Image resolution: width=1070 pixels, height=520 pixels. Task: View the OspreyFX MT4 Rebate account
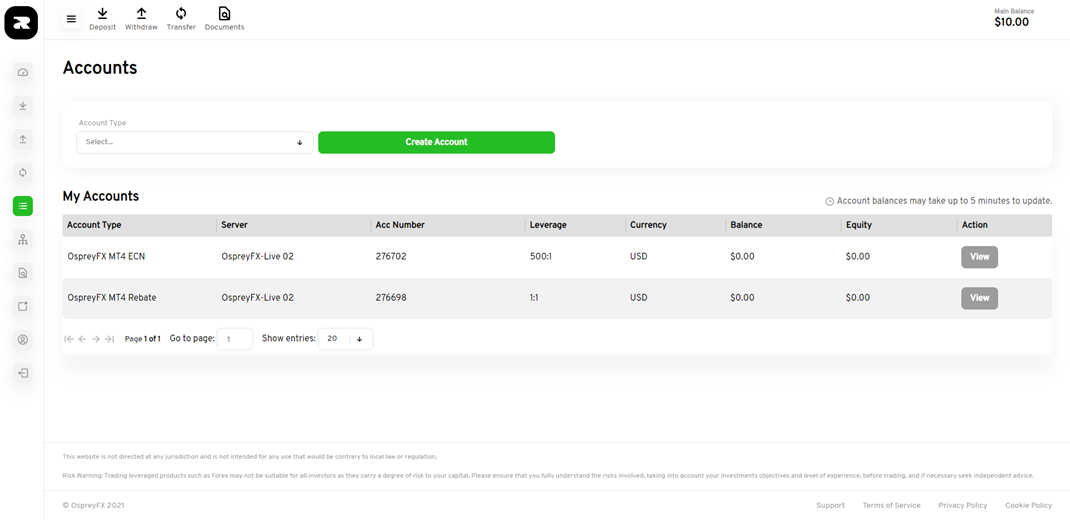tap(979, 298)
